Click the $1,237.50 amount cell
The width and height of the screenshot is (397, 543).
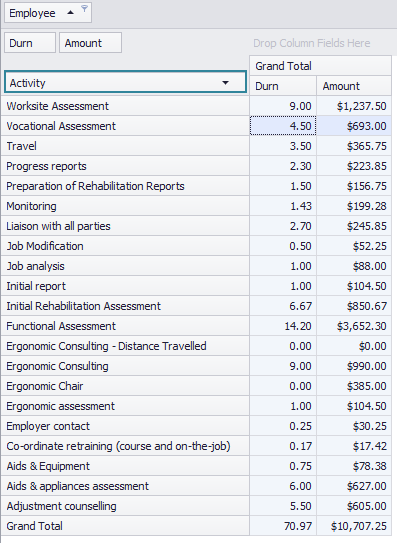(354, 106)
